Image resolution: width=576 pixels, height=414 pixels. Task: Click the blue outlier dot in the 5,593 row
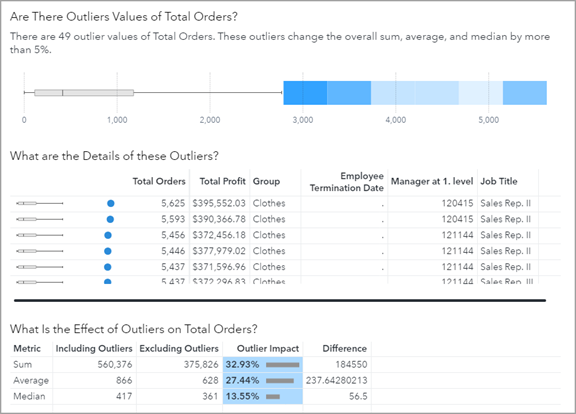pyautogui.click(x=110, y=219)
